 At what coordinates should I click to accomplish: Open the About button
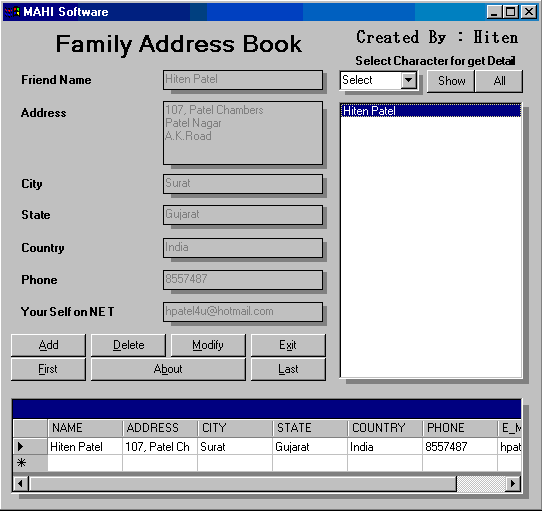(168, 369)
